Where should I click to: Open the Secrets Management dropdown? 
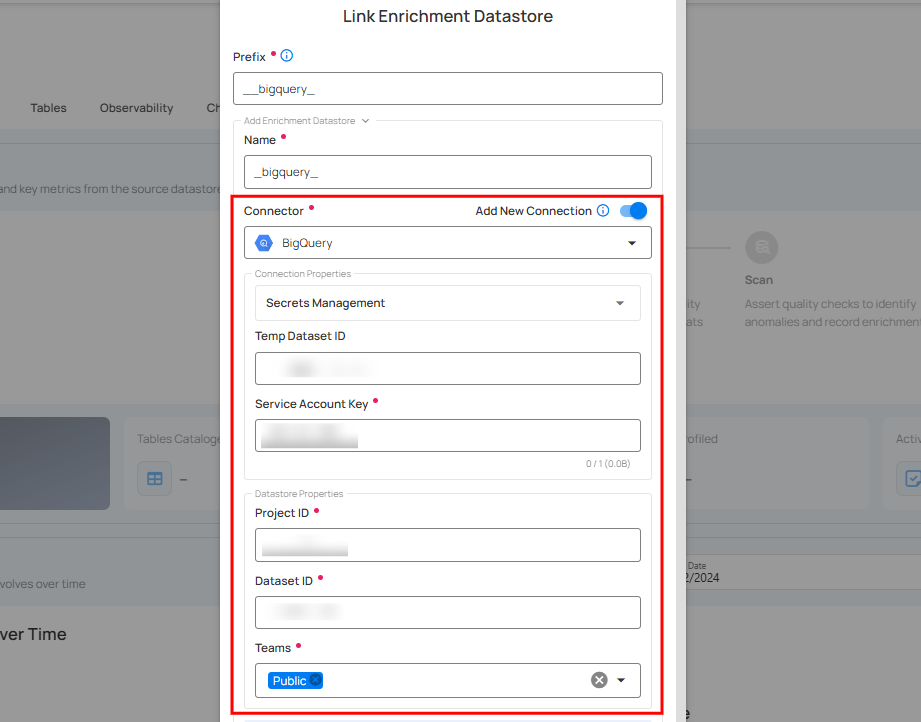tap(622, 302)
